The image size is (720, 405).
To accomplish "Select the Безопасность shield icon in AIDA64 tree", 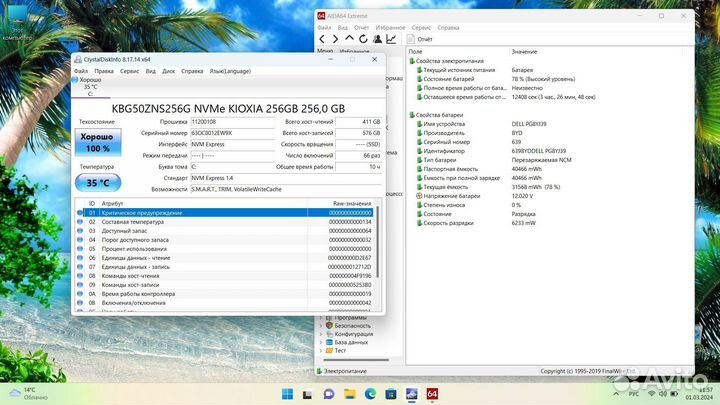I will (329, 326).
